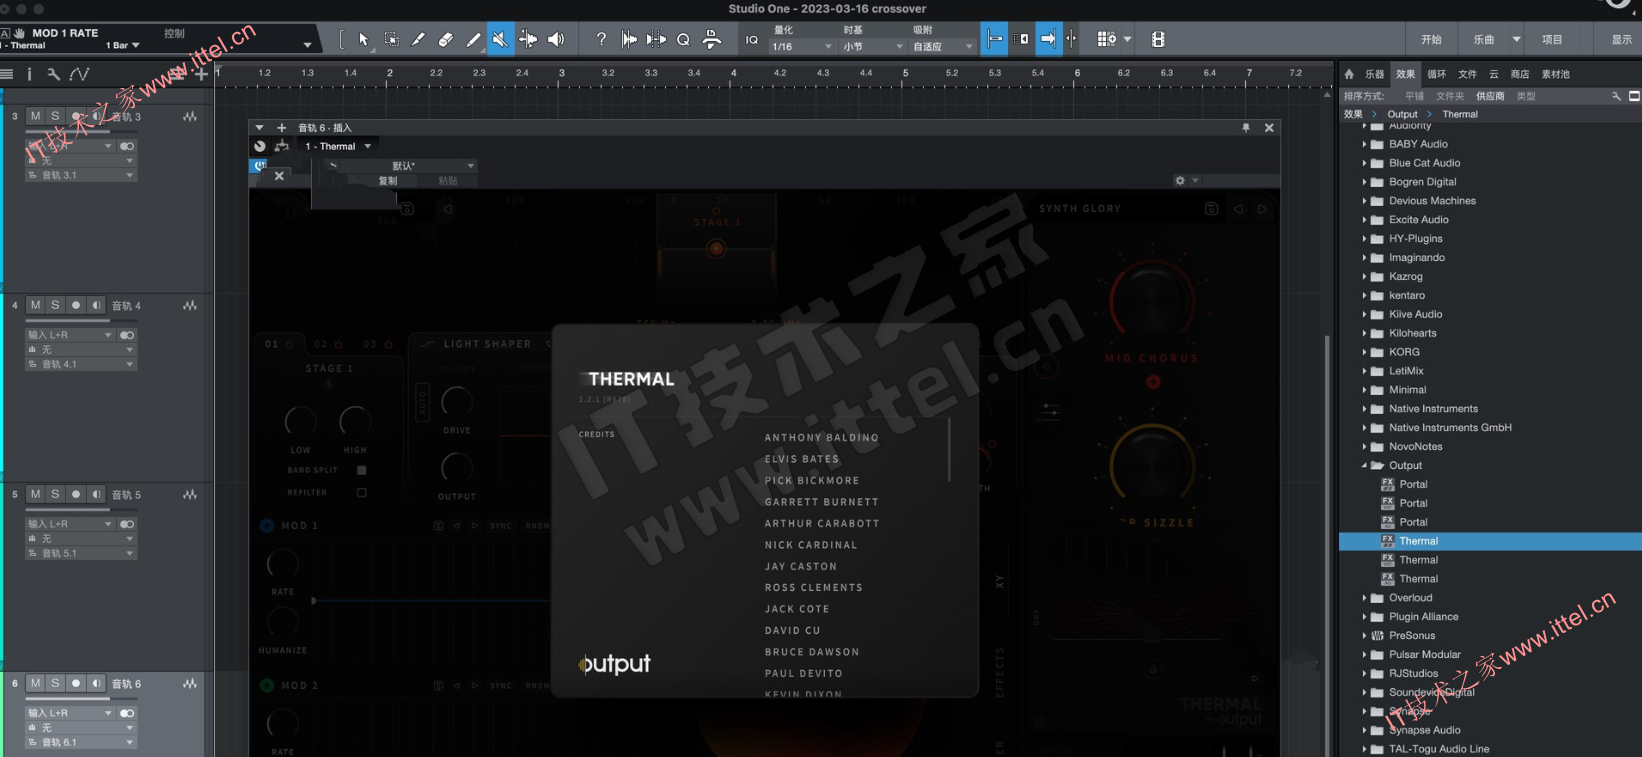Toggle channel mode button on 音轨 3
1642x757 pixels.
pyautogui.click(x=127, y=146)
